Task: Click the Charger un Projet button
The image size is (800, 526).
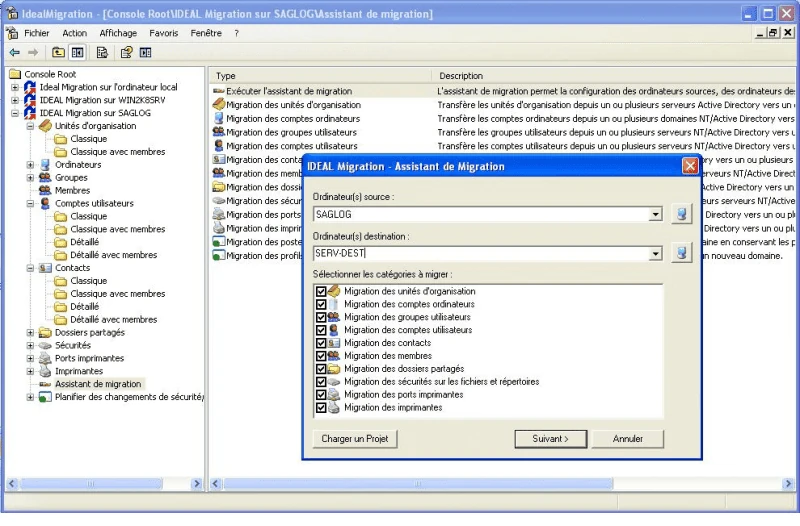Action: pyautogui.click(x=355, y=439)
